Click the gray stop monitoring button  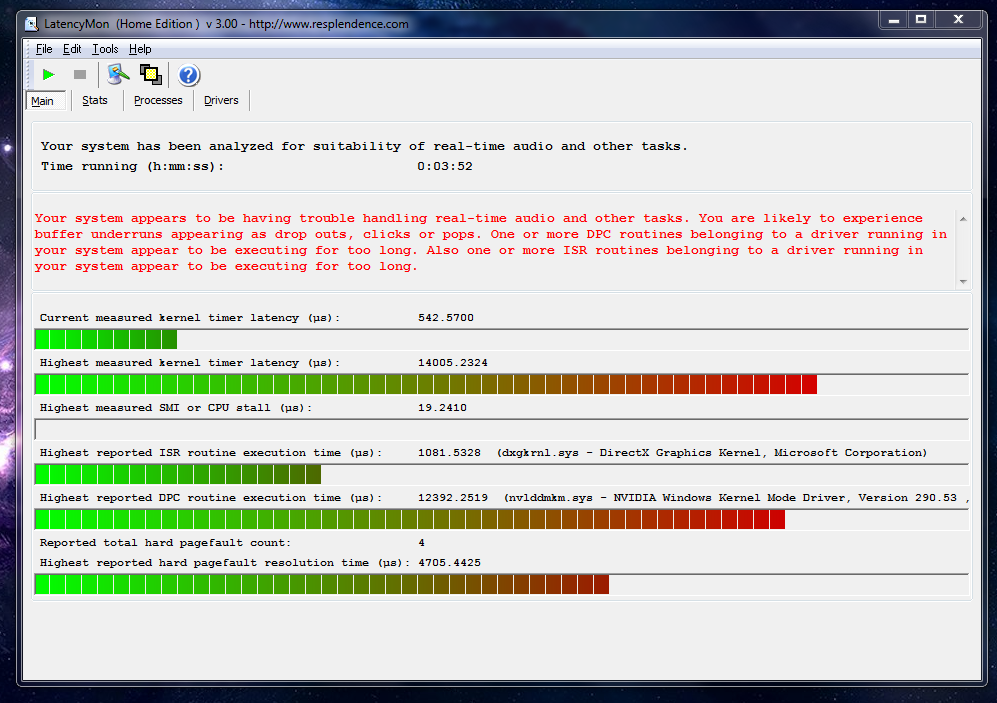point(80,75)
